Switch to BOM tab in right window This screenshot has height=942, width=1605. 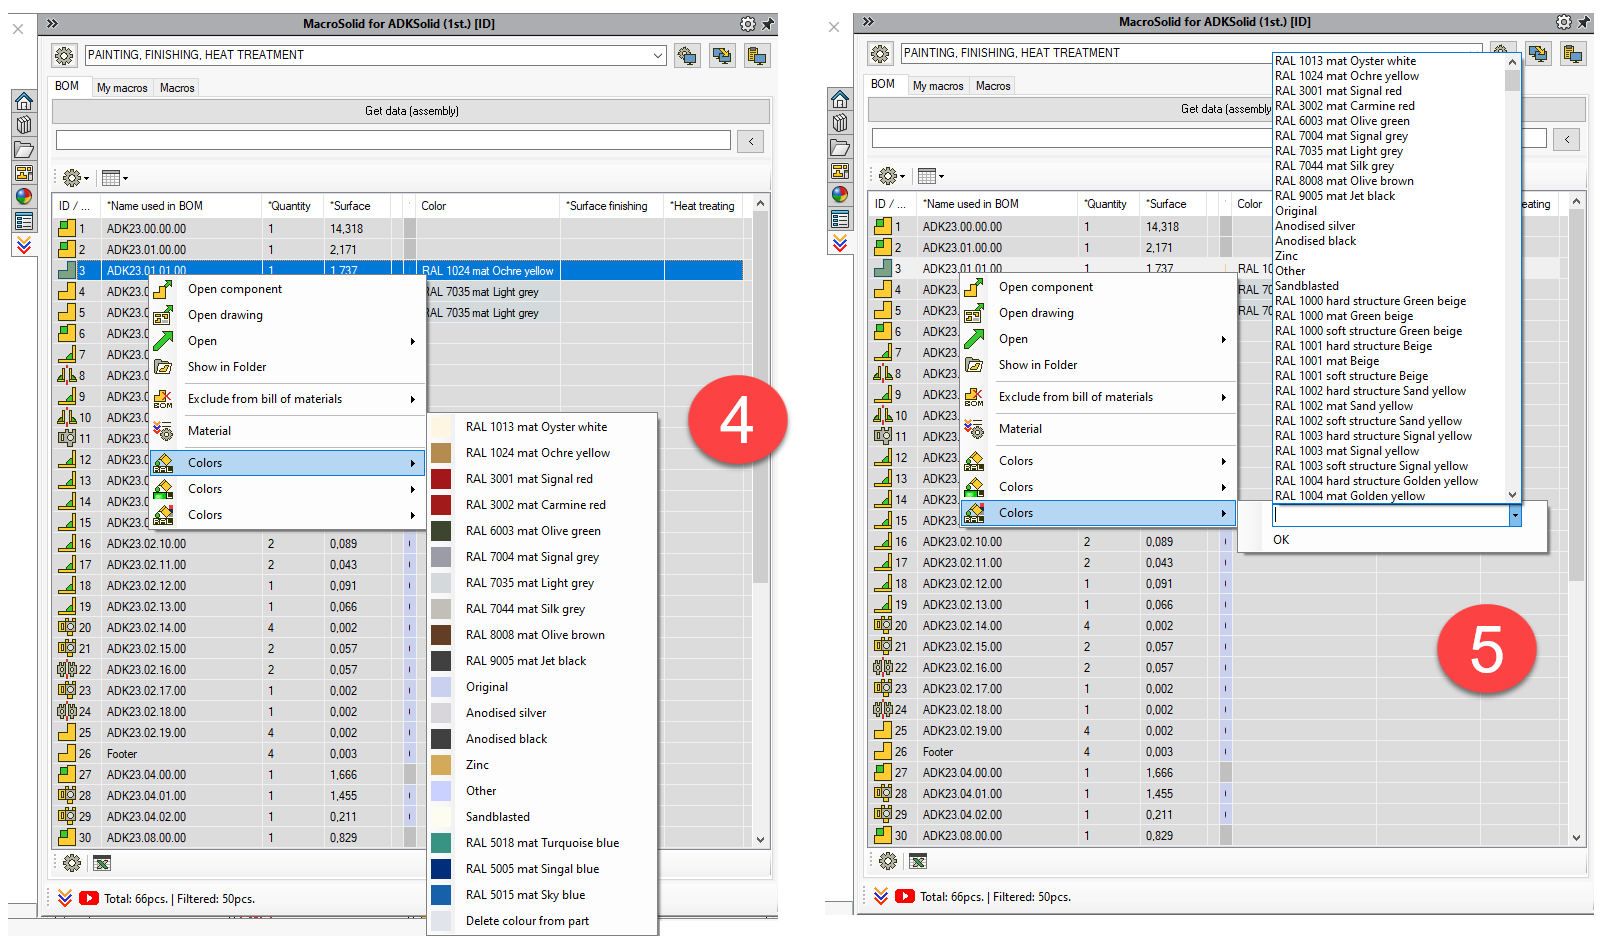883,84
